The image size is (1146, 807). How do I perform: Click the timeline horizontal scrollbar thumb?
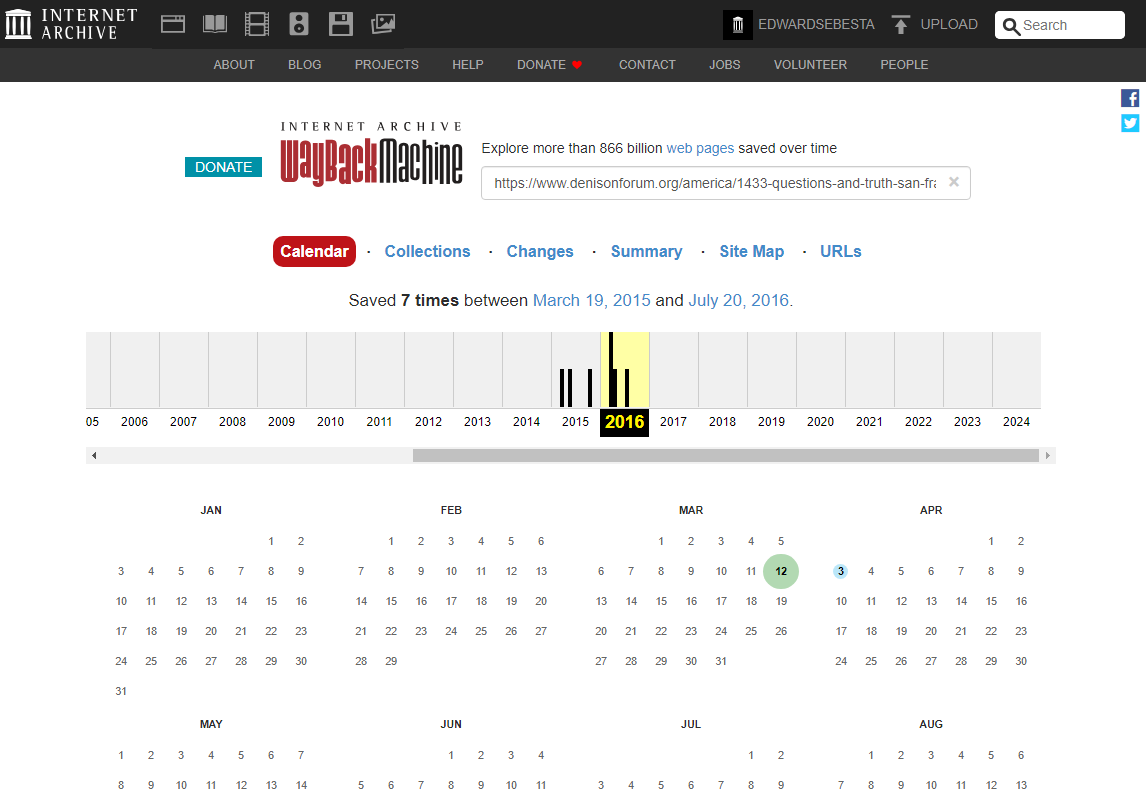coord(726,455)
